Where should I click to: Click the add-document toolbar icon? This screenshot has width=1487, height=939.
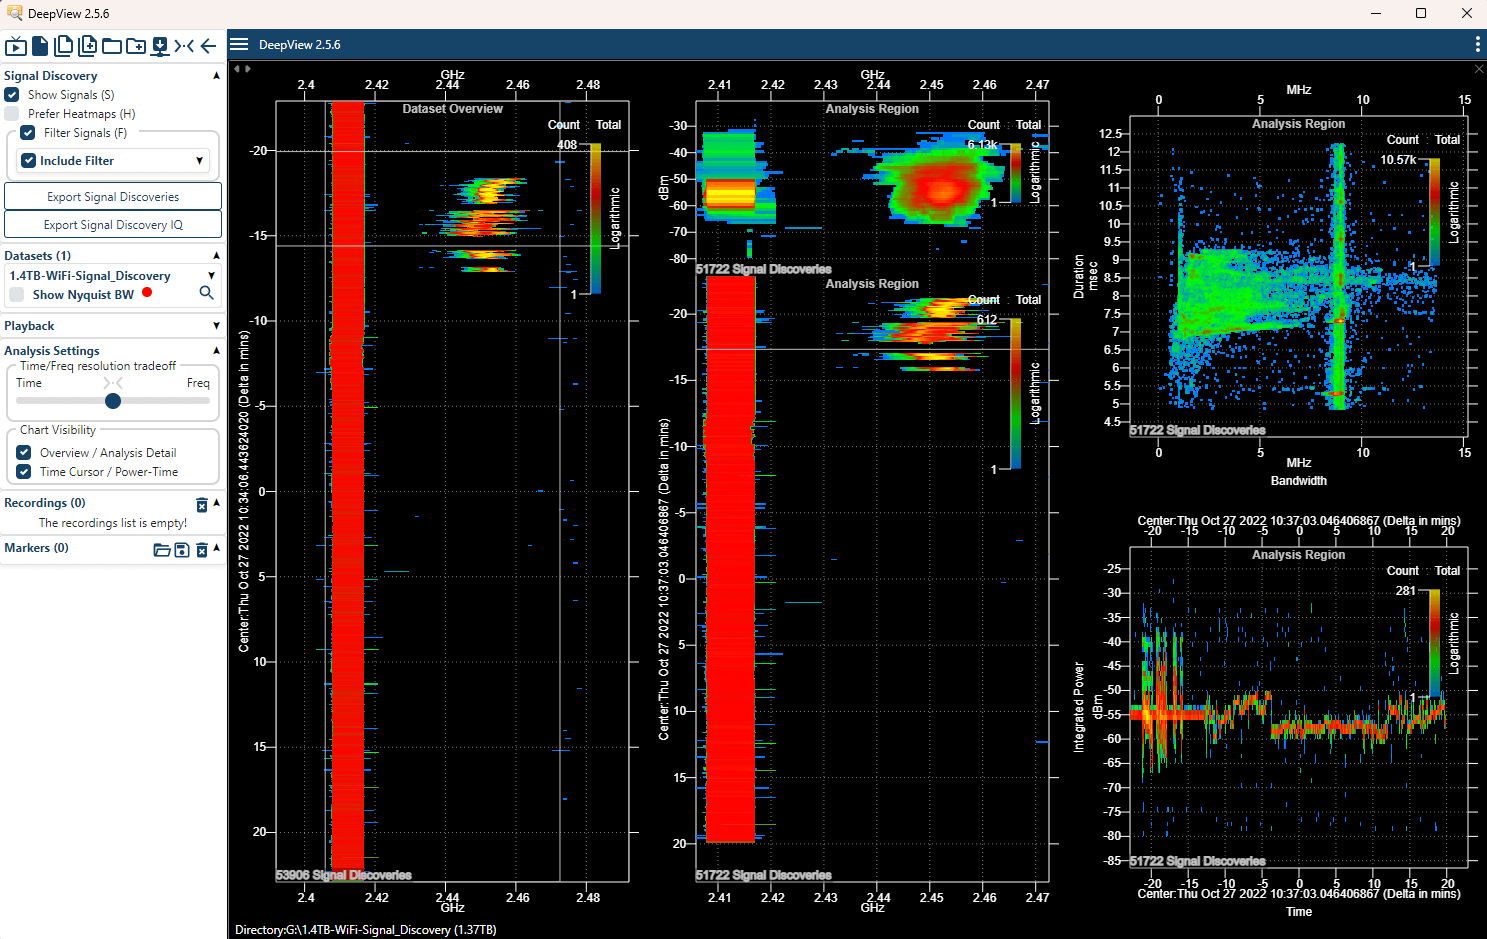pyautogui.click(x=87, y=45)
